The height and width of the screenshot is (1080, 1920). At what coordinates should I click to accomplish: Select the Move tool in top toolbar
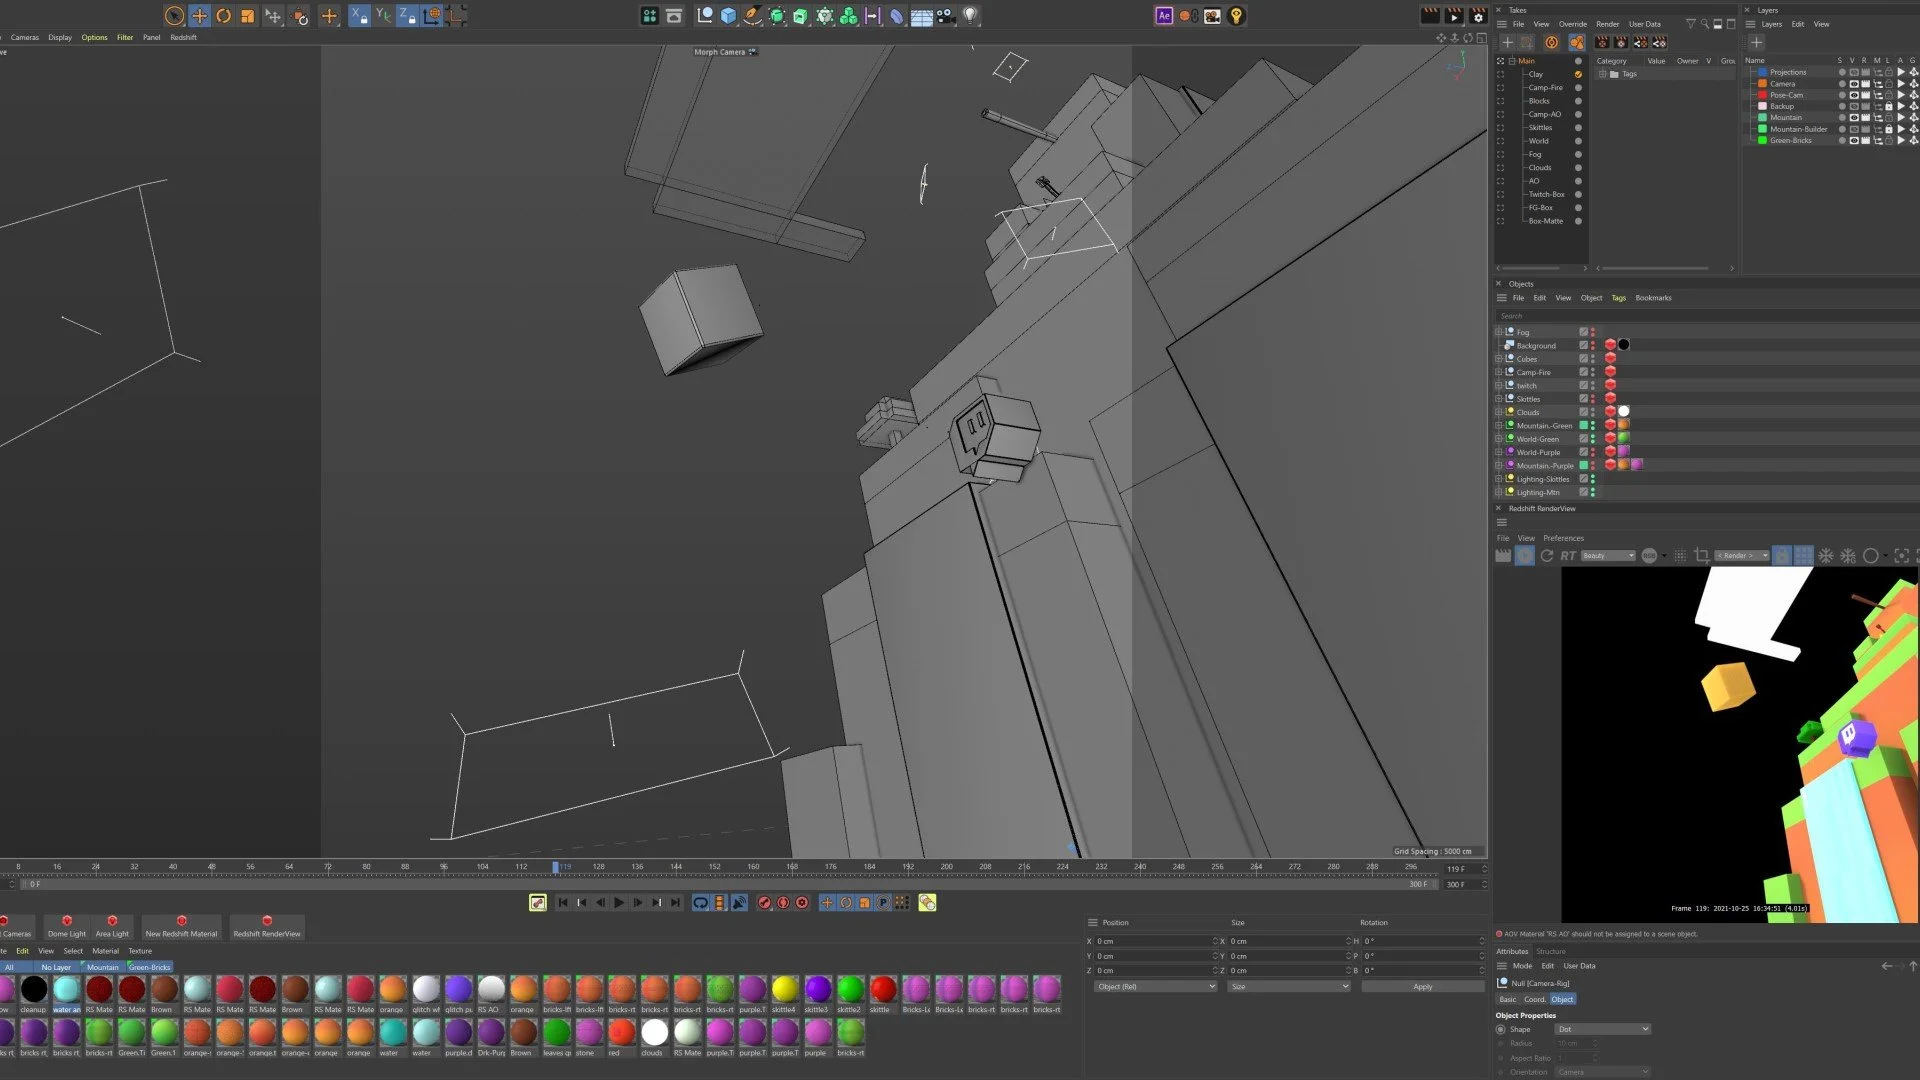pos(199,16)
